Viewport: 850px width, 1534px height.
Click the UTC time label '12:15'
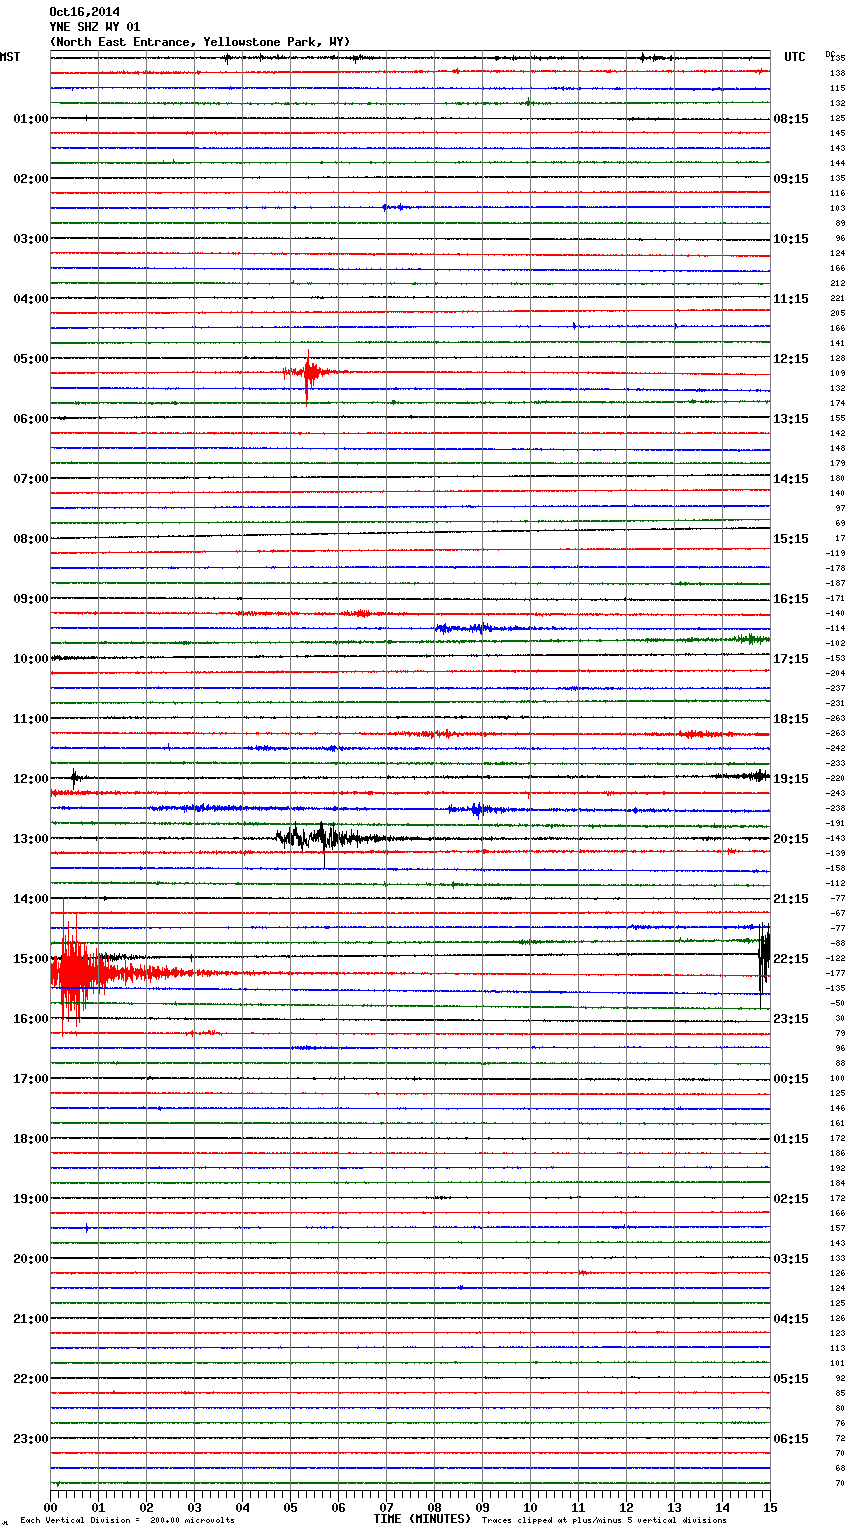[791, 359]
